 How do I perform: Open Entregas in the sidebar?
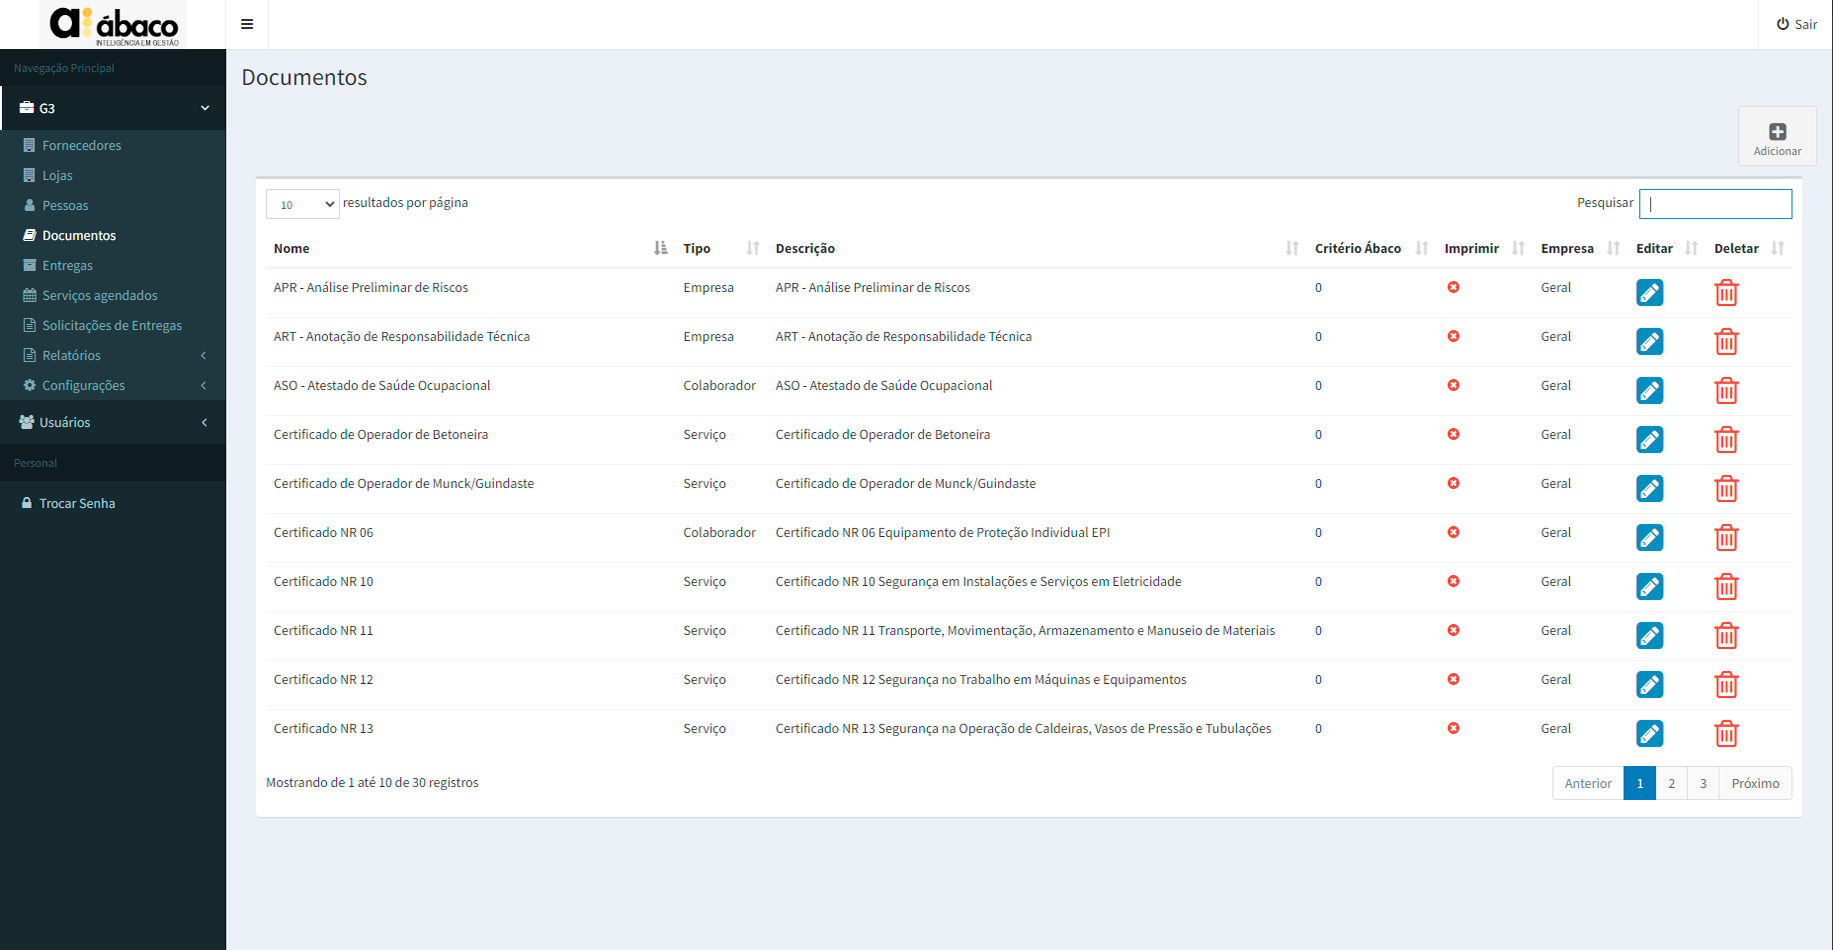pyautogui.click(x=67, y=265)
